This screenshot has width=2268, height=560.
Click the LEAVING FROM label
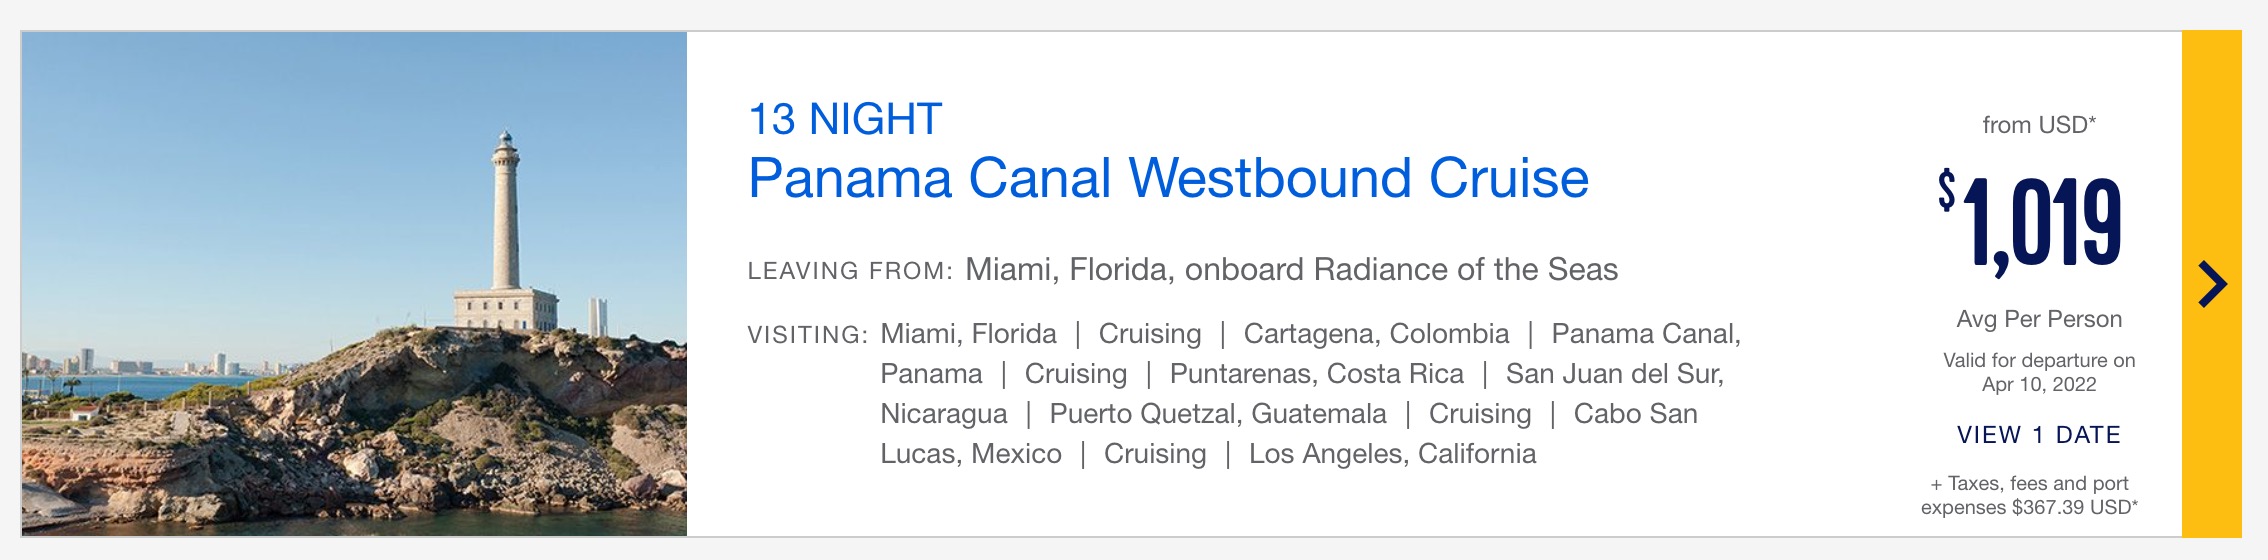[x=850, y=271]
